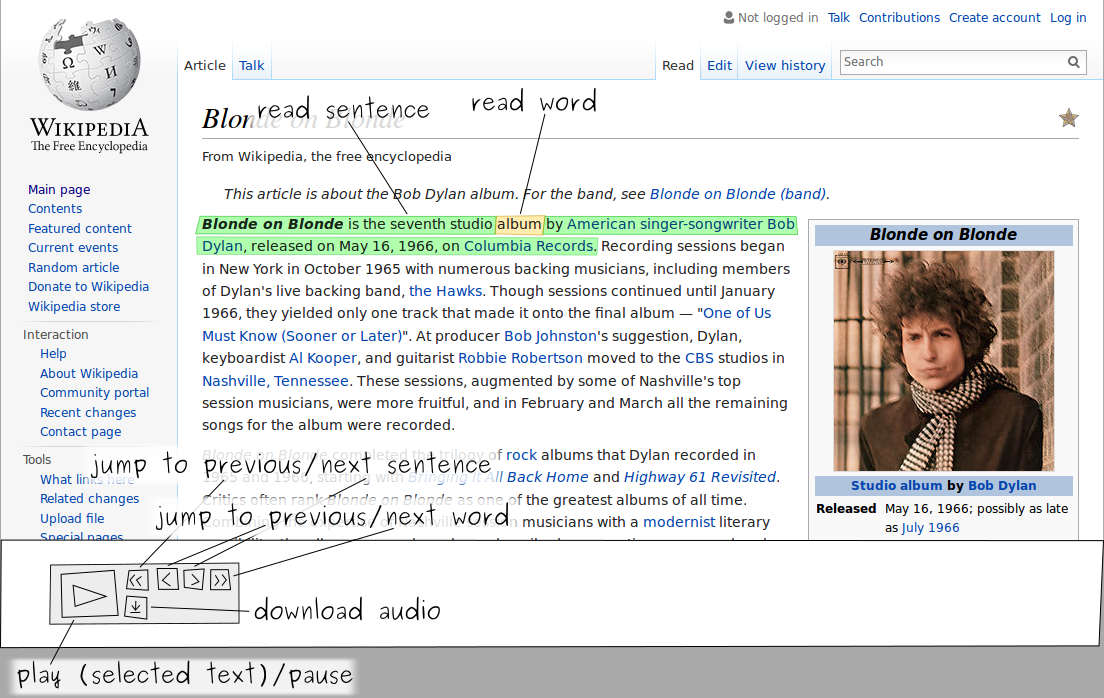Viewport: 1104px width, 698px height.
Task: Open Bob Johnston link
Action: pyautogui.click(x=550, y=336)
